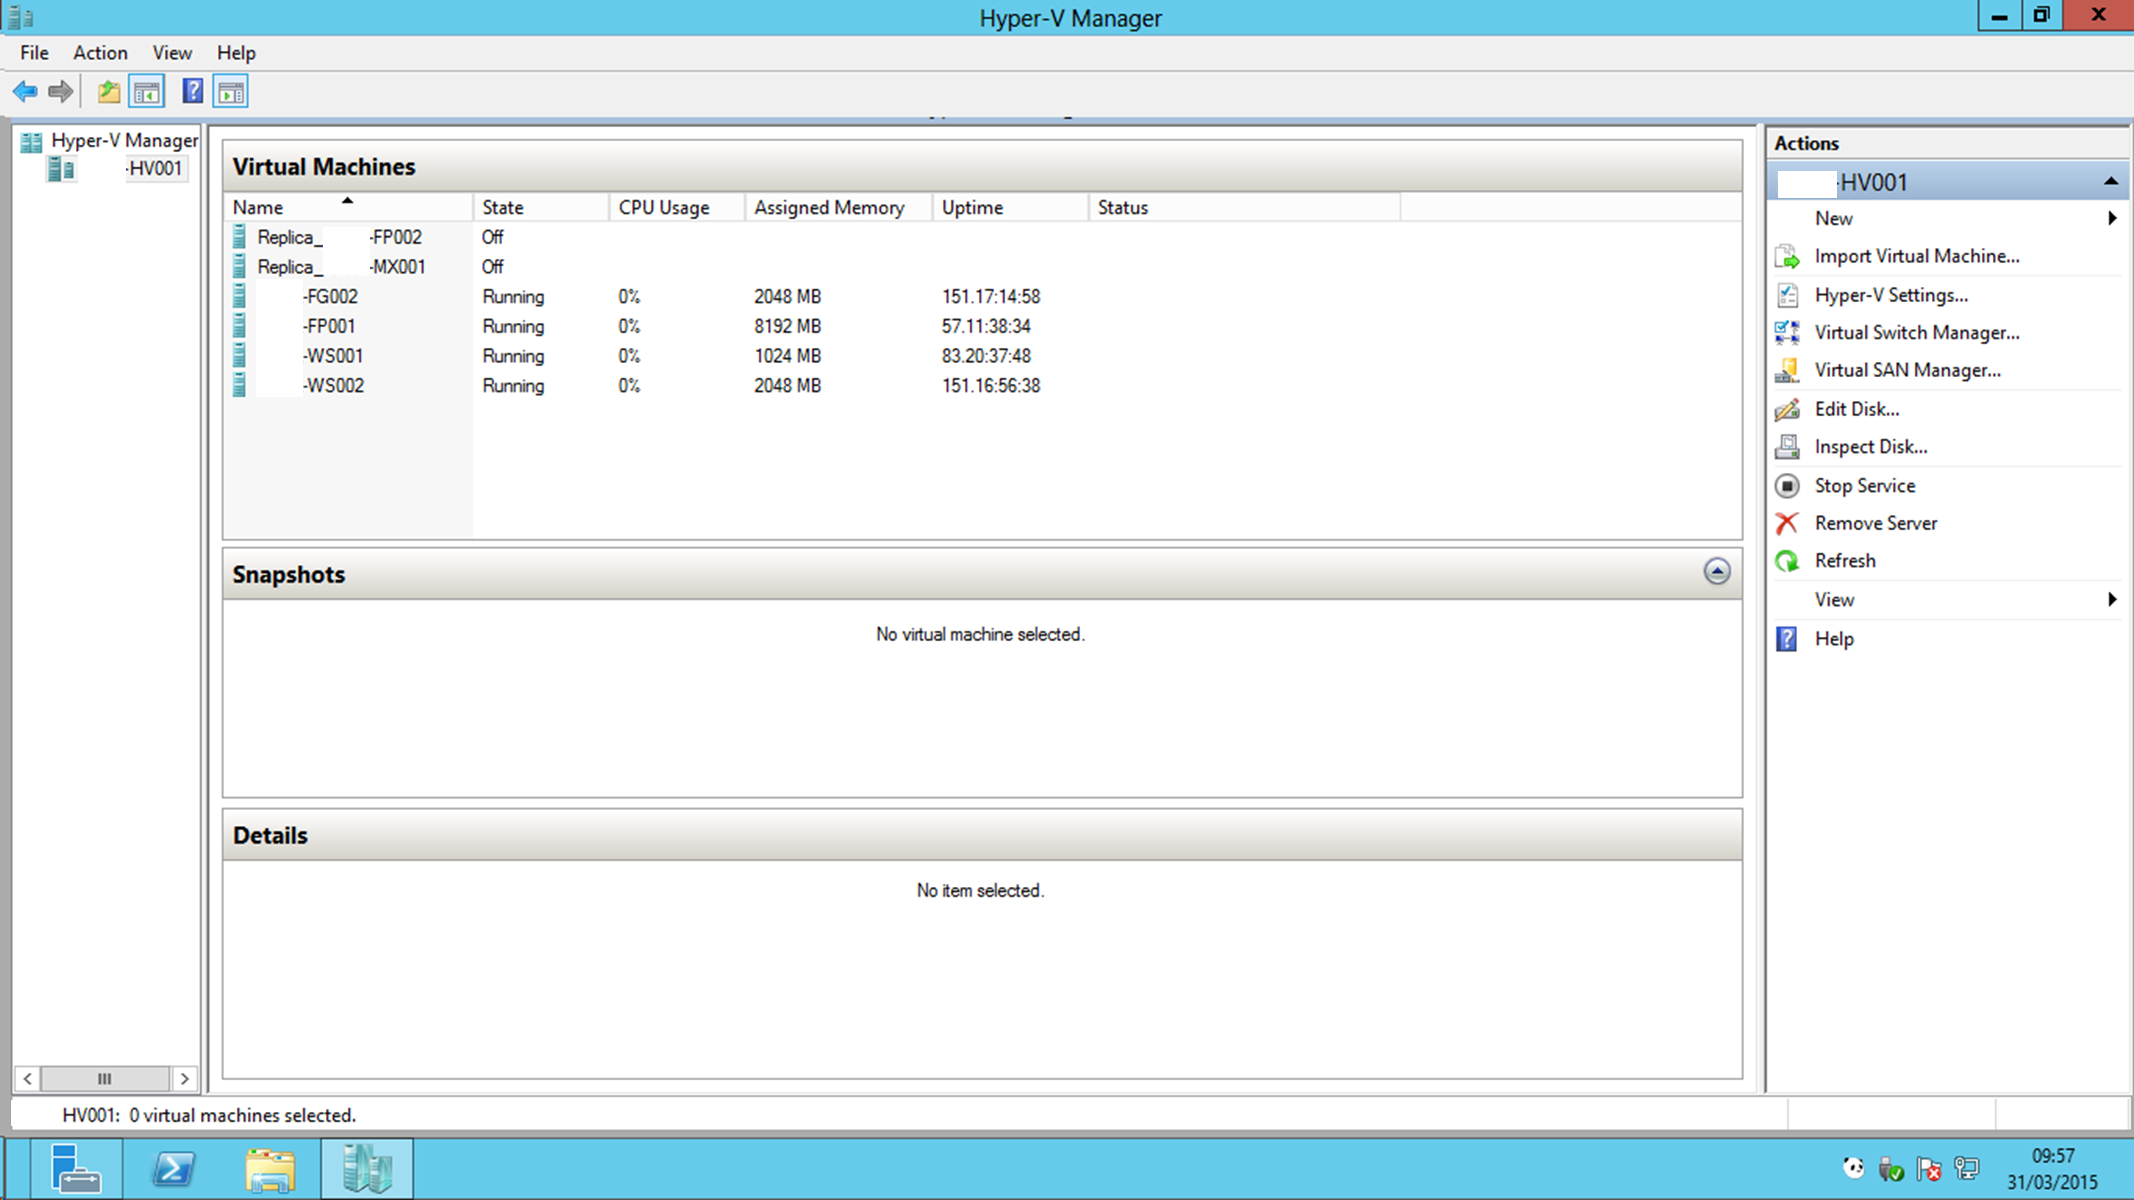Image resolution: width=2134 pixels, height=1200 pixels.
Task: Click the VM icon for FG002 row
Action: coord(239,297)
